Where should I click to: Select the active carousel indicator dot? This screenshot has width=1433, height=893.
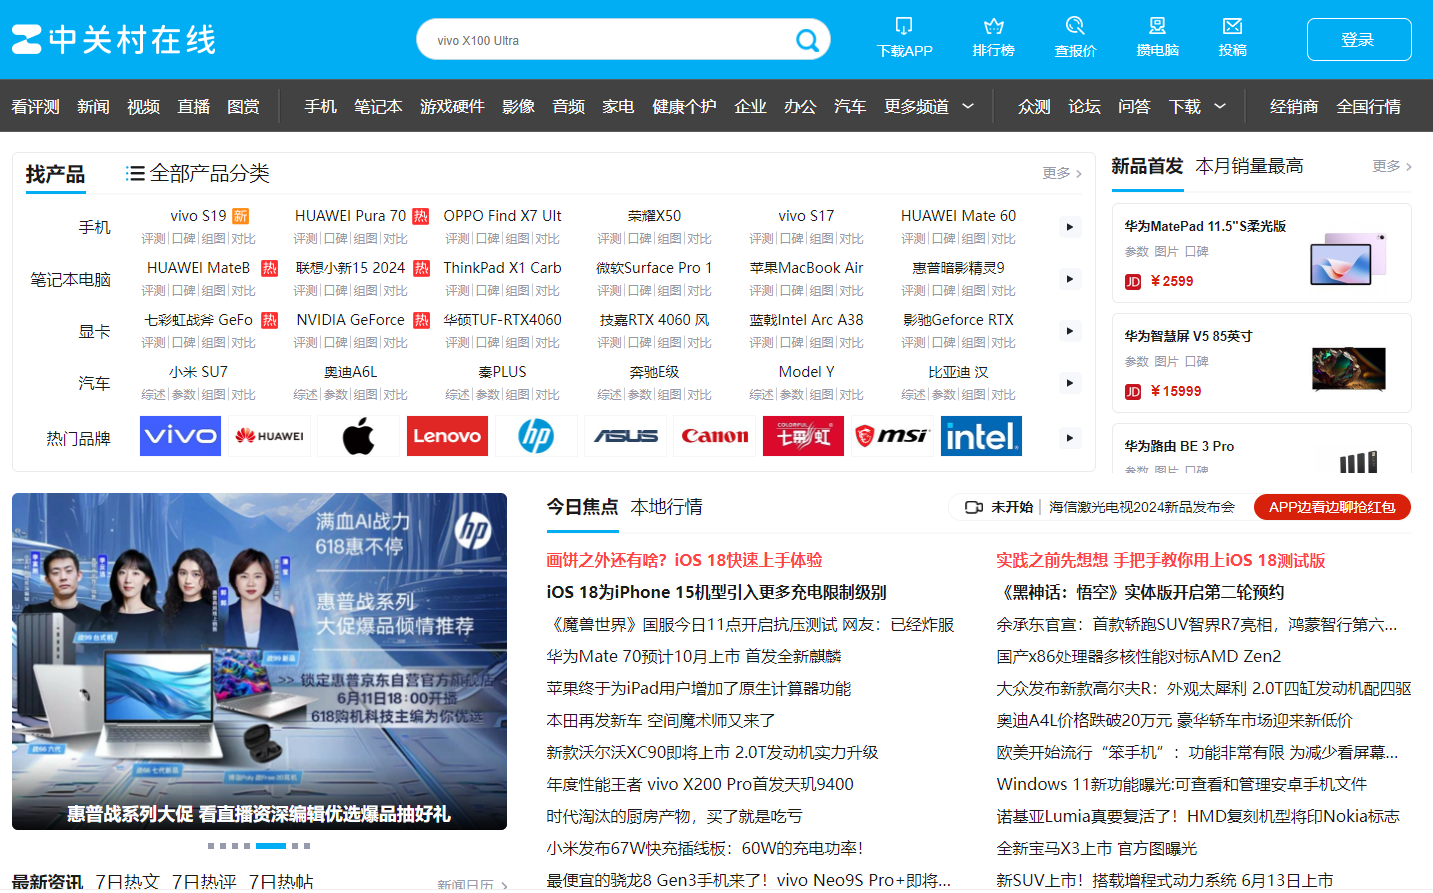coord(271,846)
